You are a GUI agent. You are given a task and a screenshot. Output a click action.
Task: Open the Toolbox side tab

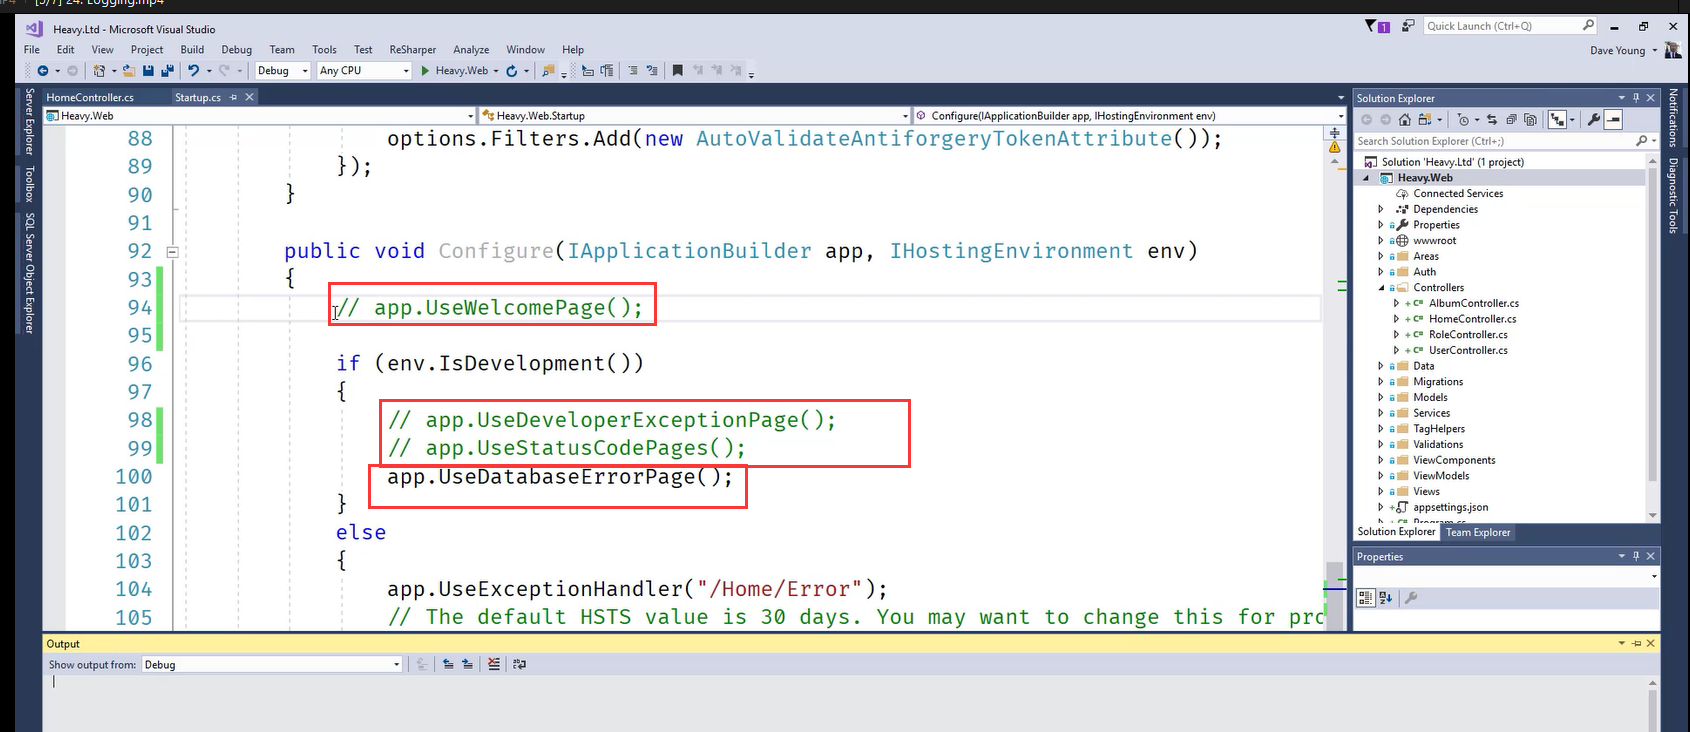click(x=30, y=184)
